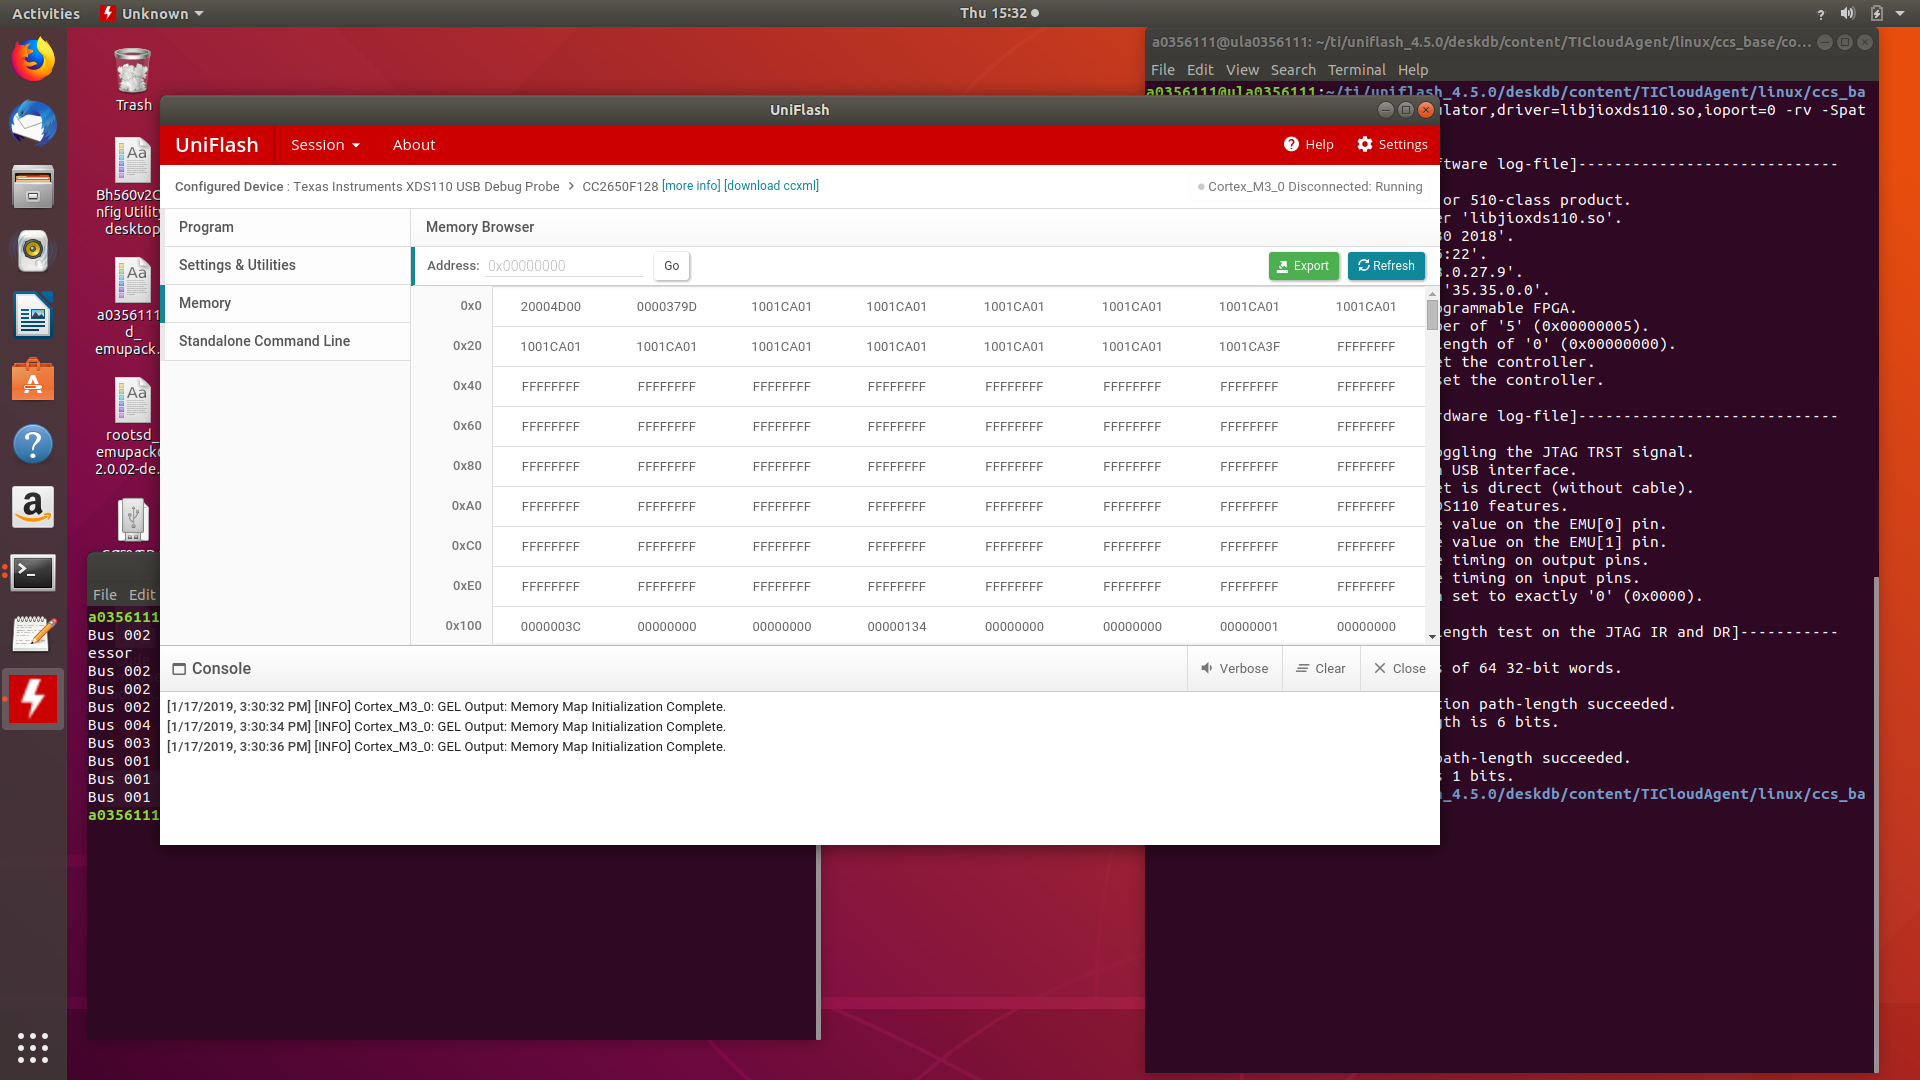Open Firefox from the dock

pos(33,60)
